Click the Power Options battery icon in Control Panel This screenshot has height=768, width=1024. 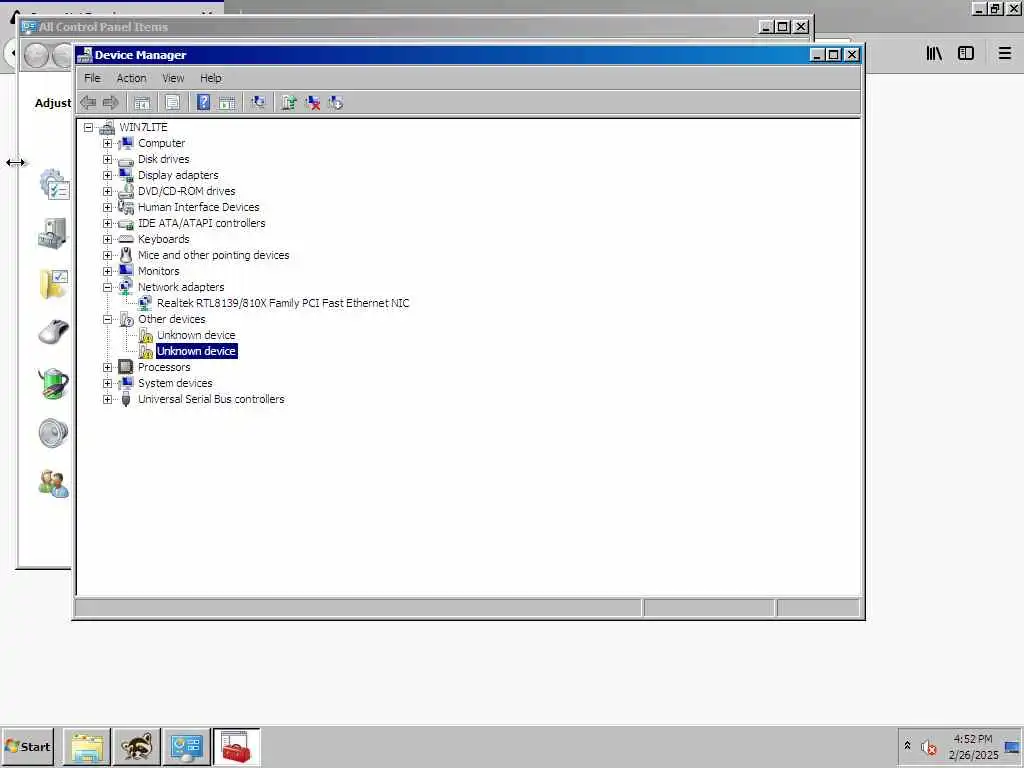(x=54, y=383)
